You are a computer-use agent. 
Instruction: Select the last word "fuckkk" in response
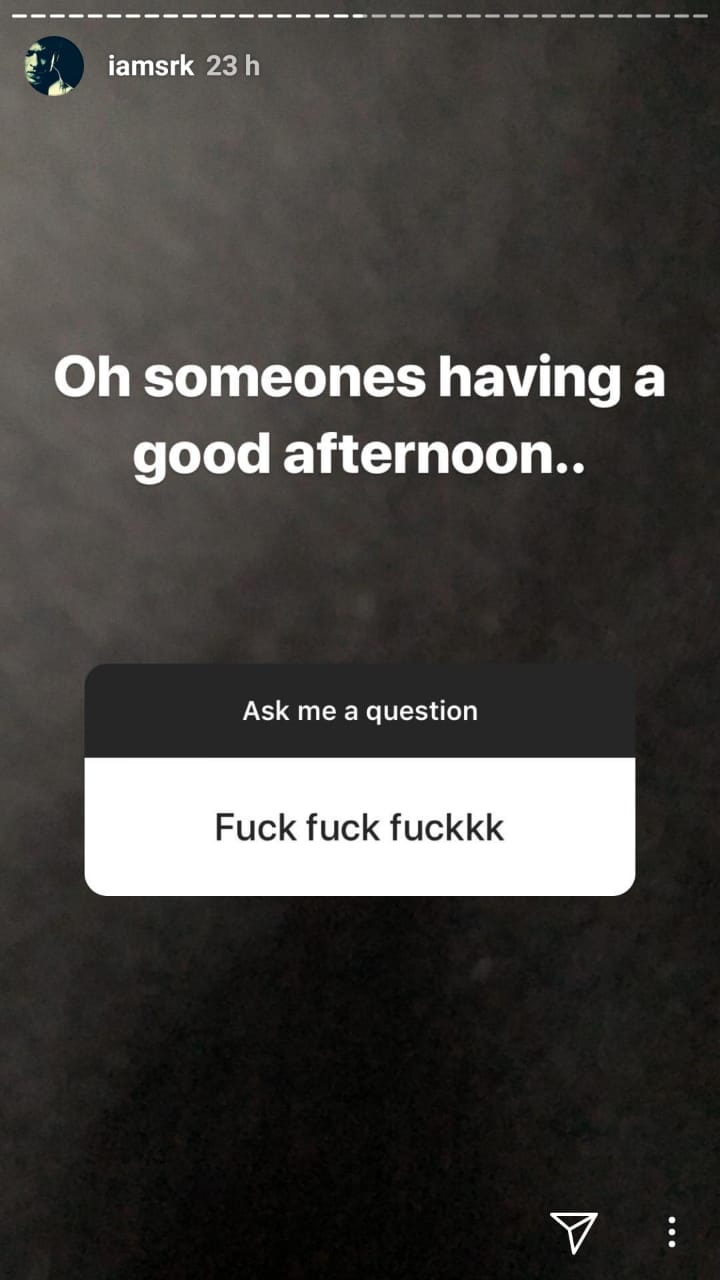pyautogui.click(x=447, y=828)
